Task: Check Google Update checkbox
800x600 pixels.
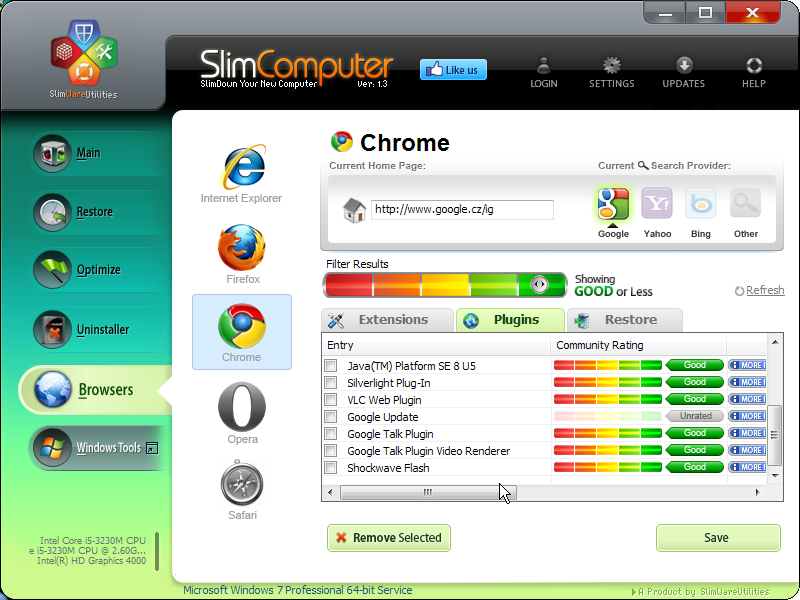Action: 331,416
